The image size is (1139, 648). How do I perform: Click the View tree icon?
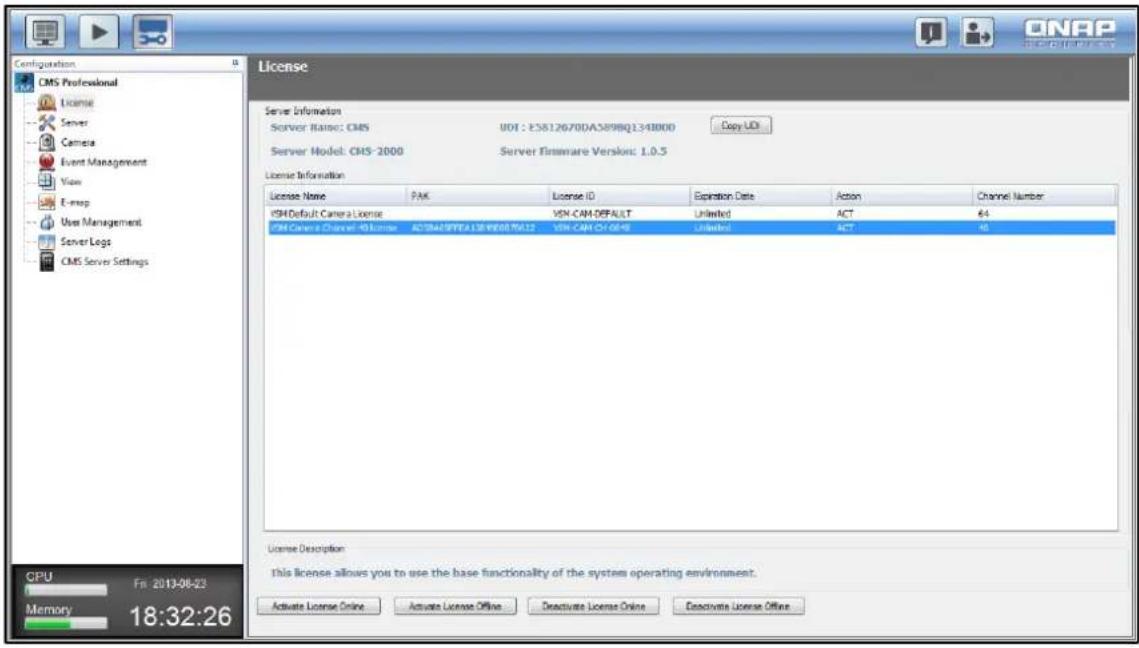46,182
